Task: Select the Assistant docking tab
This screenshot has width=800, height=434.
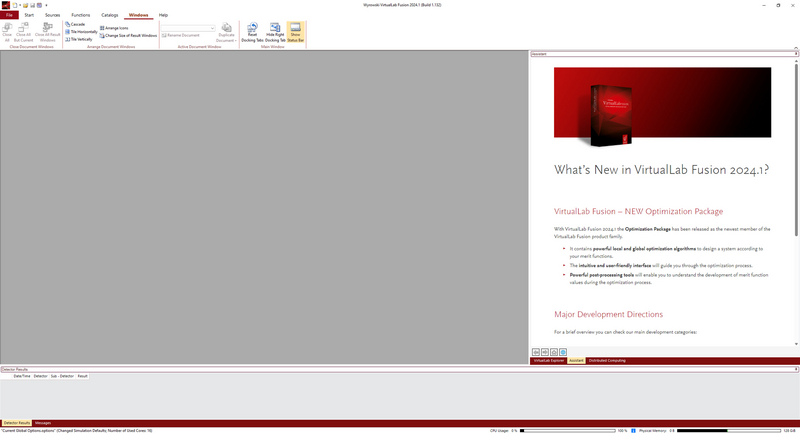Action: 576,361
